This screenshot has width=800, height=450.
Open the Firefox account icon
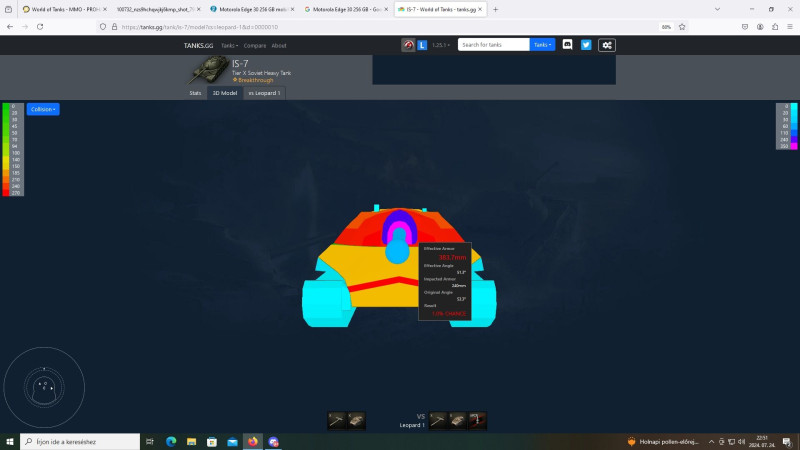click(760, 27)
